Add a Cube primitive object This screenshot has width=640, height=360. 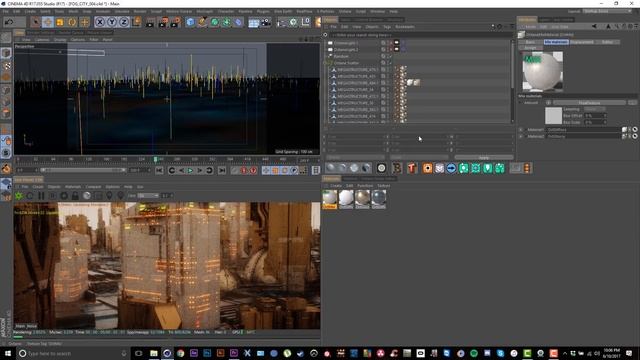(x=190, y=22)
